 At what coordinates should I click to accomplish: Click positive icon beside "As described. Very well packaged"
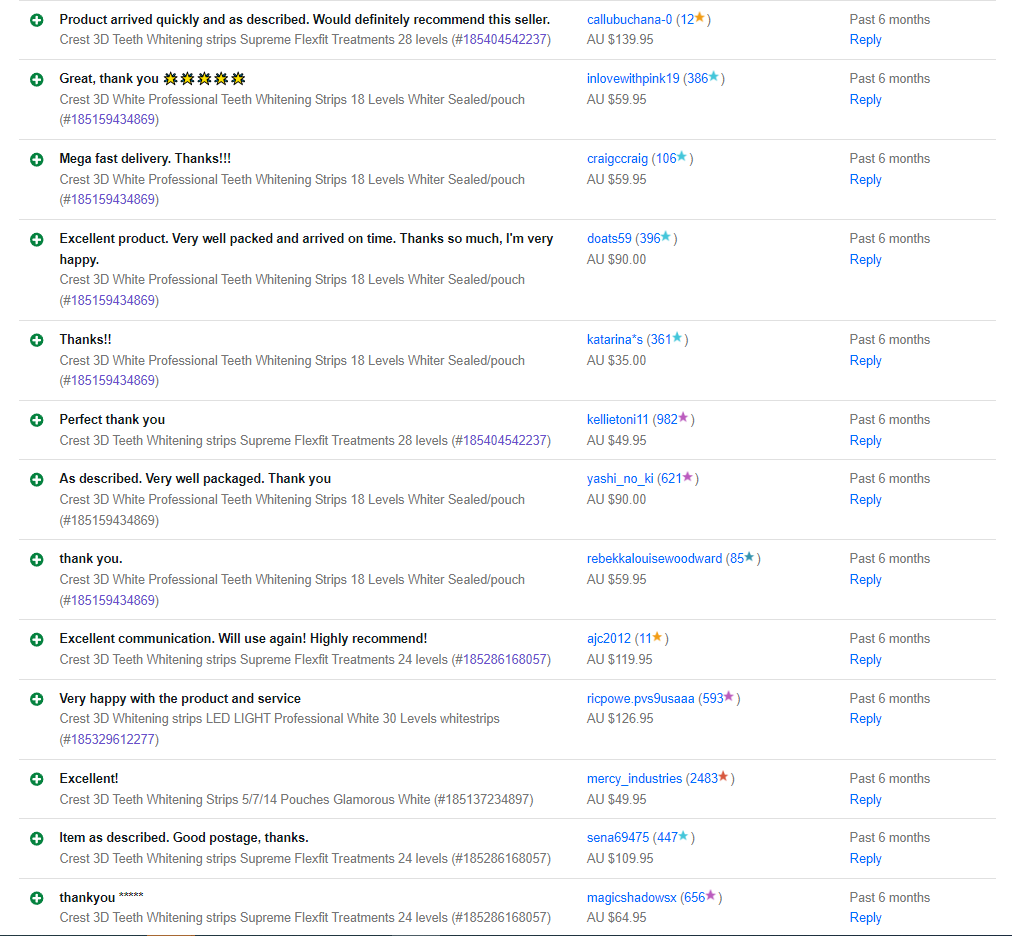coord(37,480)
